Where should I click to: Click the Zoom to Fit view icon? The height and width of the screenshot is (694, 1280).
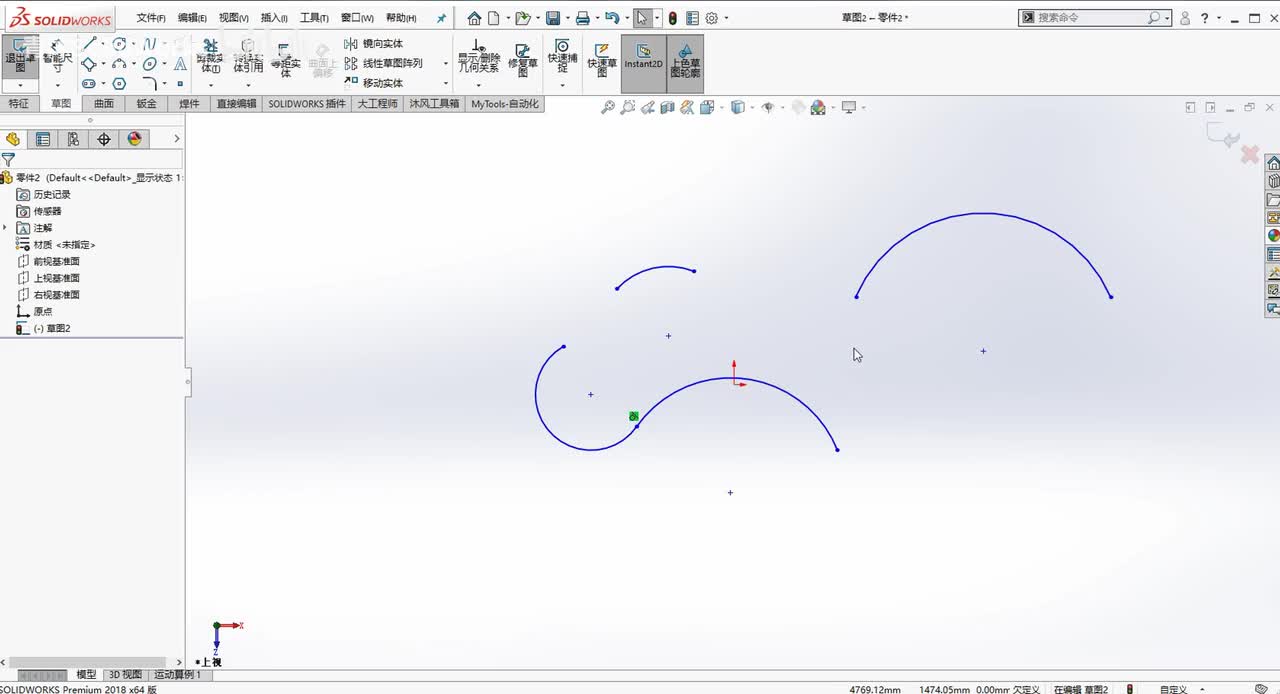[x=607, y=108]
